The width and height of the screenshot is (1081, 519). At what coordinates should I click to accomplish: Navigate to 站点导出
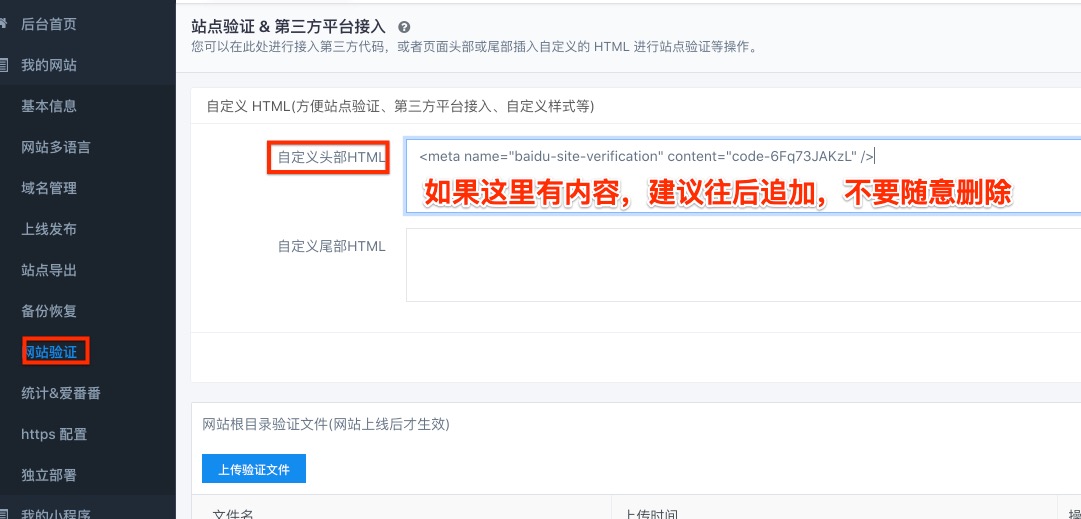click(49, 270)
